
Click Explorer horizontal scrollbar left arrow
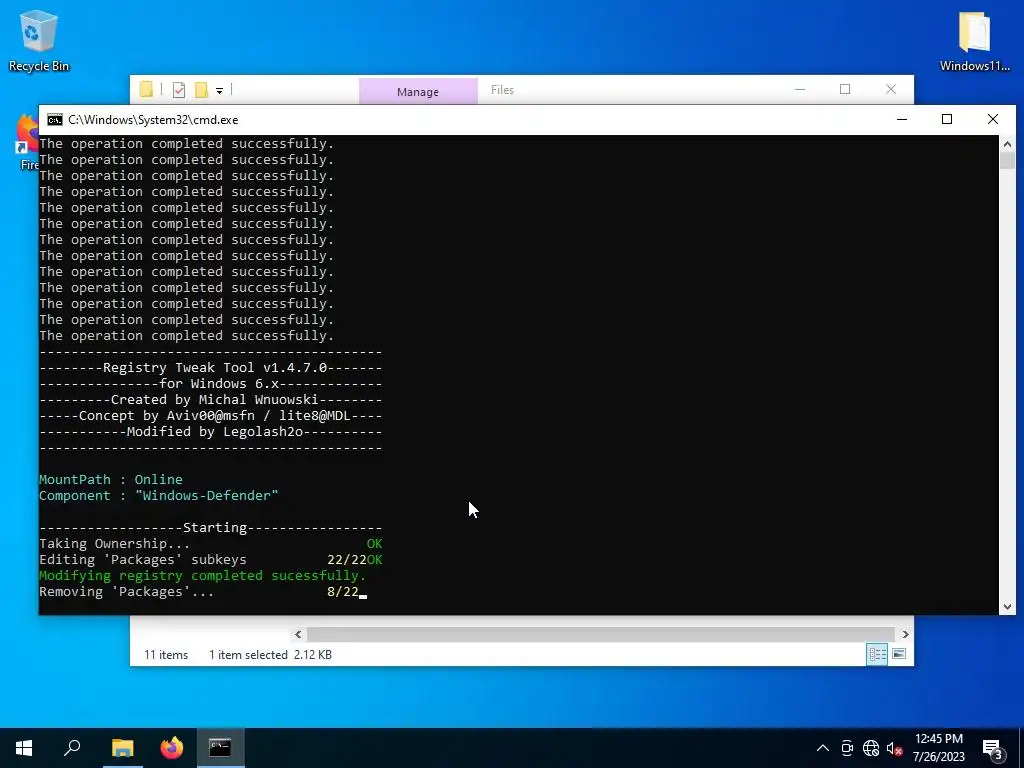(298, 634)
